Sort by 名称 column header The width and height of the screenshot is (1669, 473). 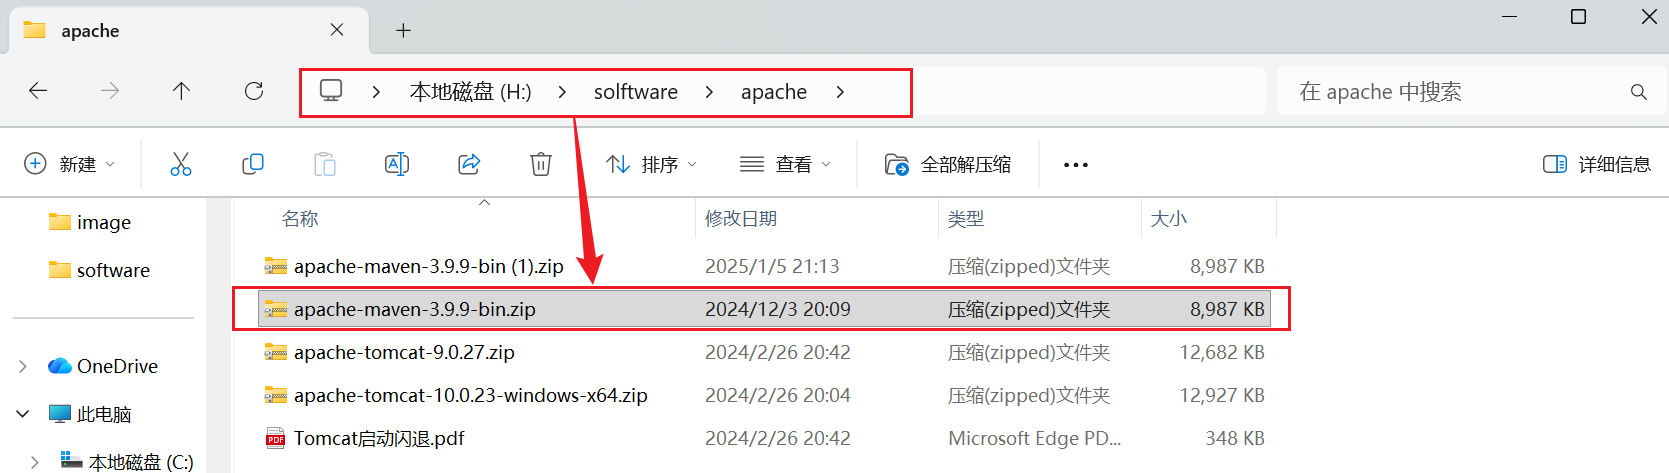[x=299, y=219]
